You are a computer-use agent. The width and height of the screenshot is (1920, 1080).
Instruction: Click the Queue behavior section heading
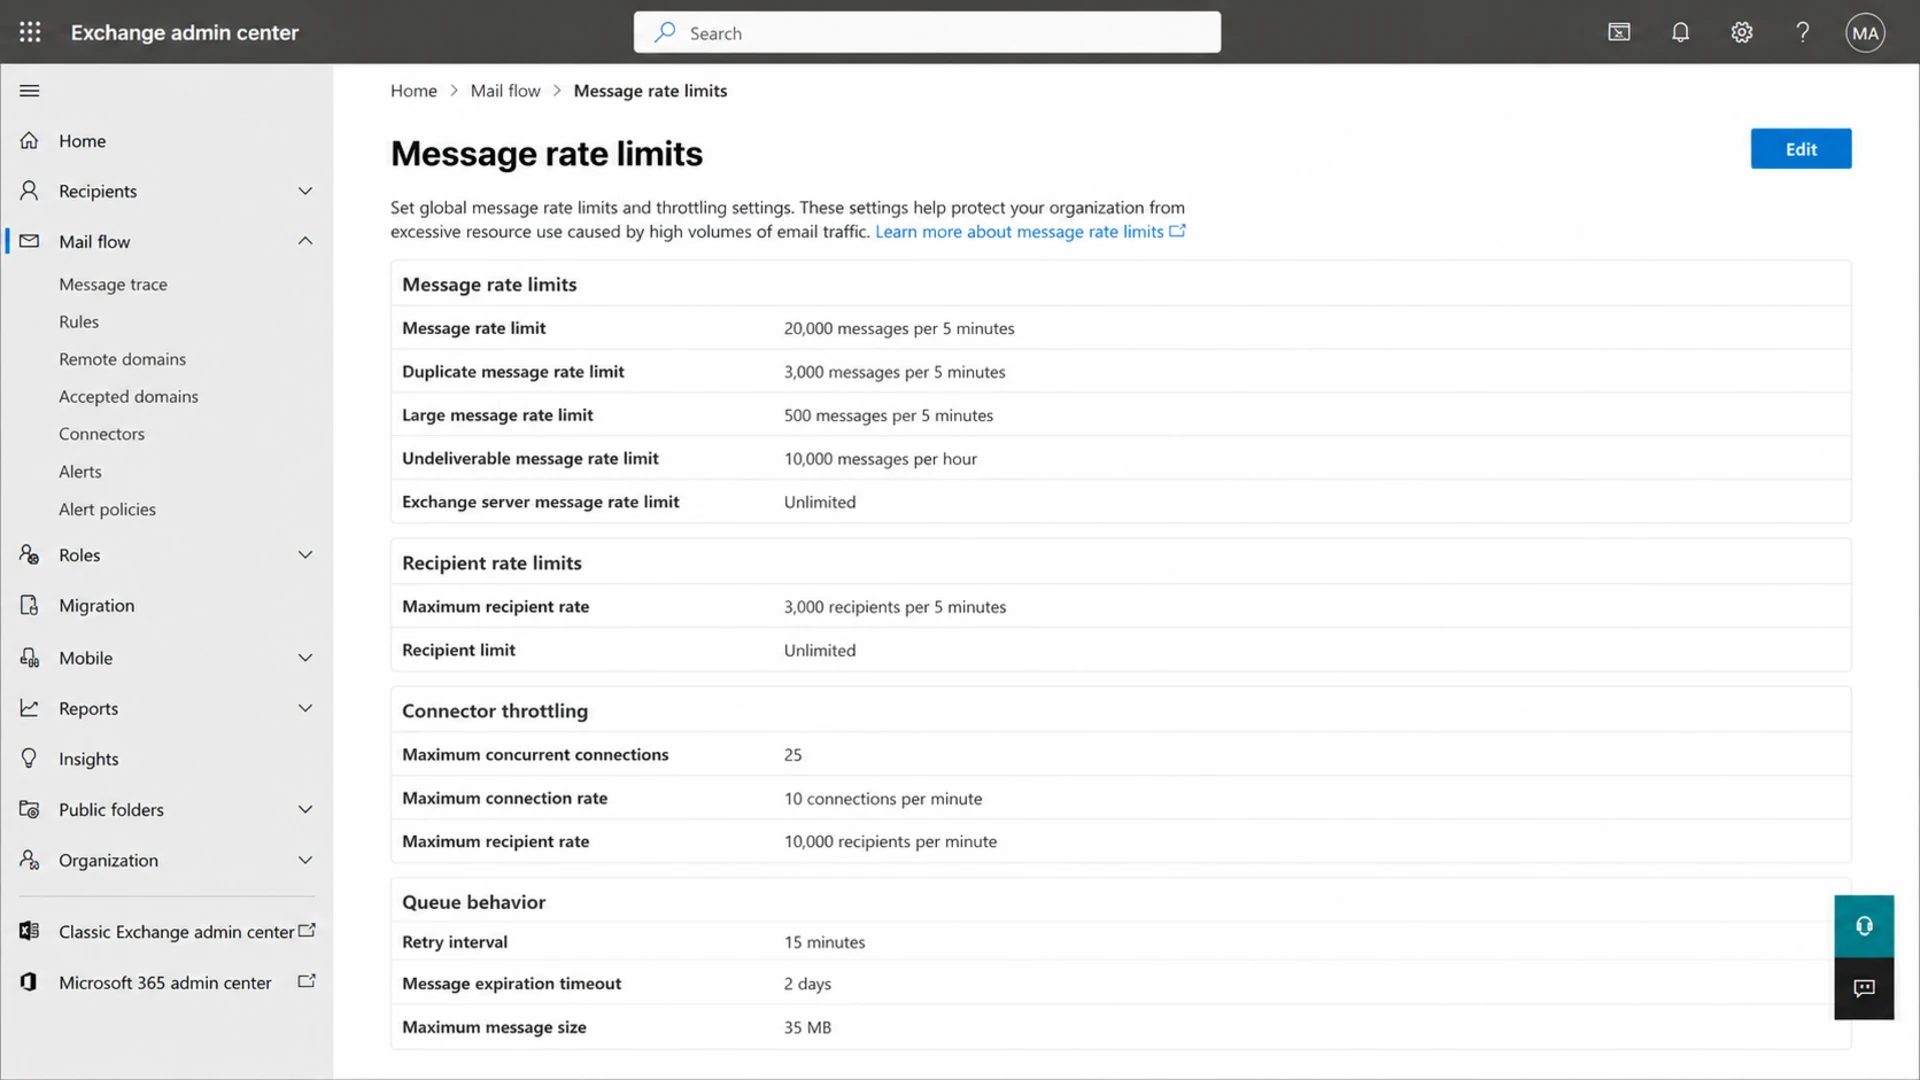pyautogui.click(x=473, y=901)
